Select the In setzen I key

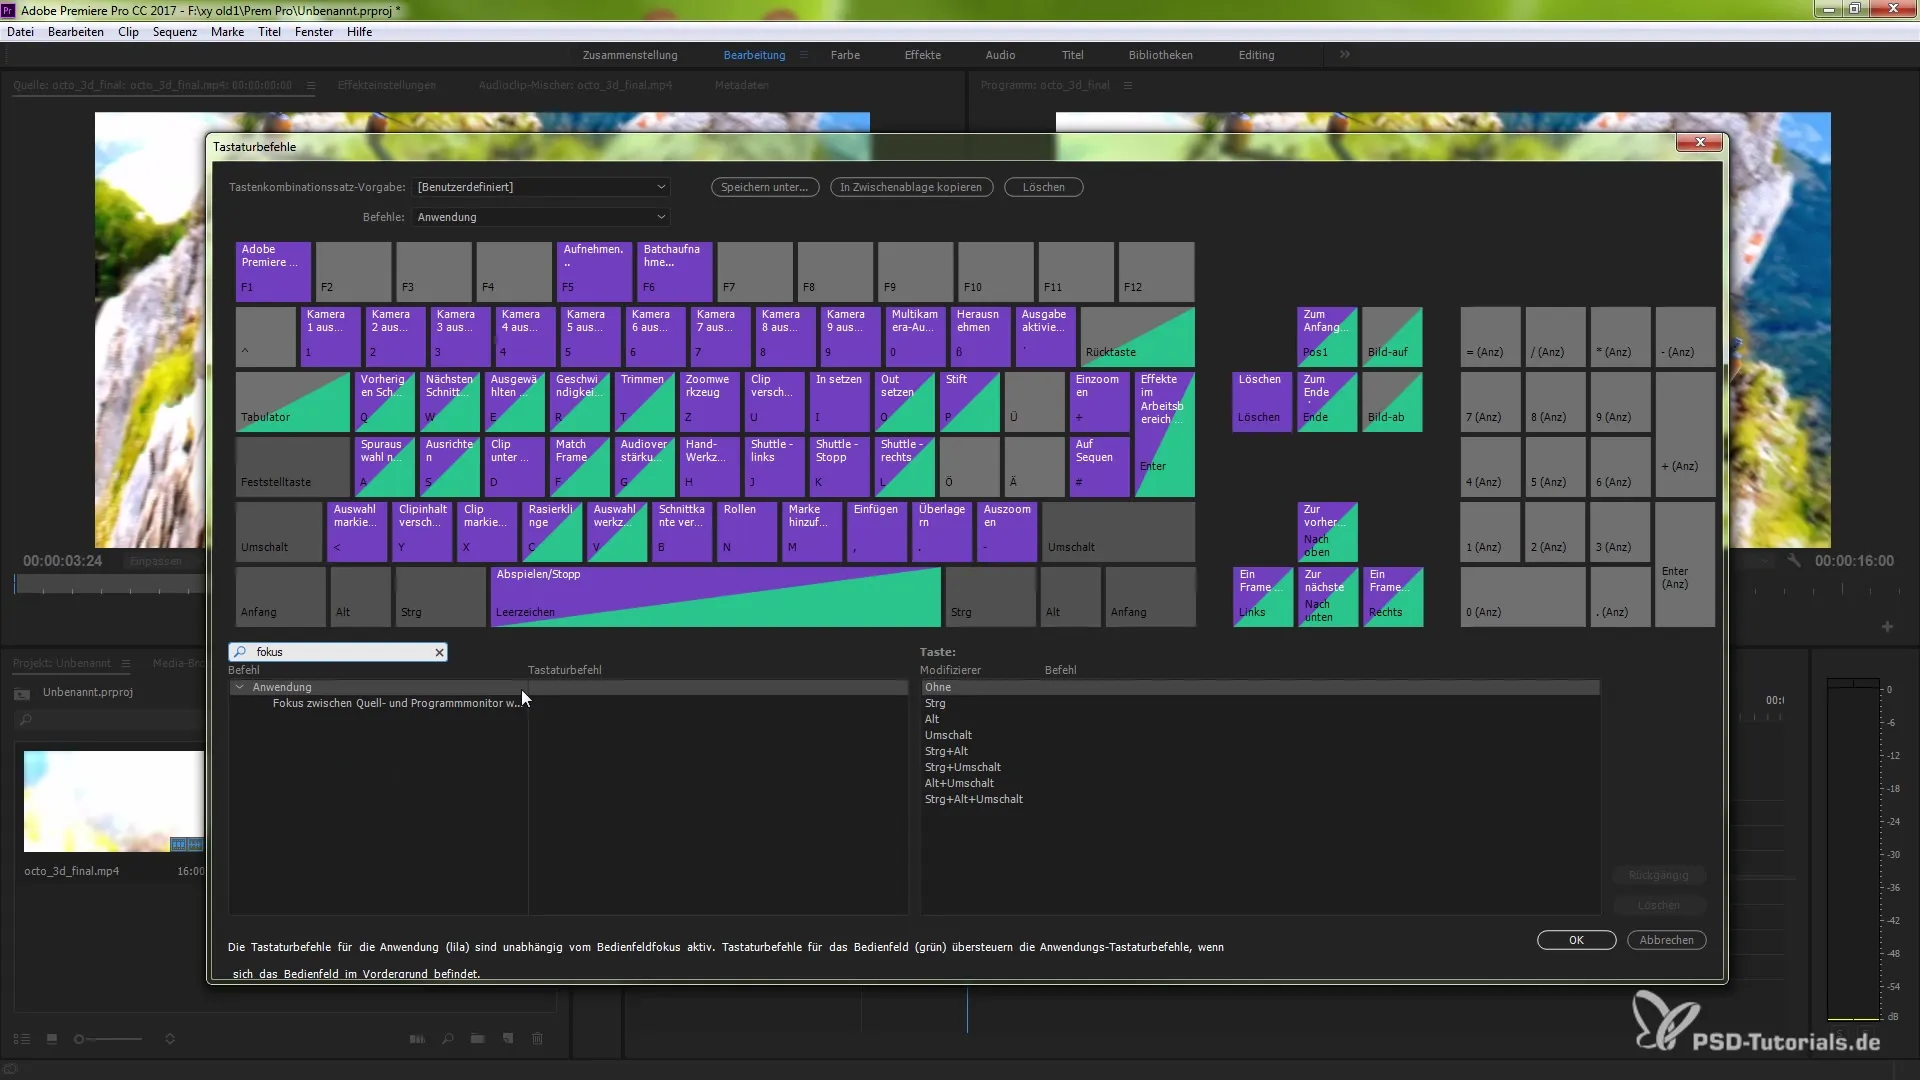(840, 402)
